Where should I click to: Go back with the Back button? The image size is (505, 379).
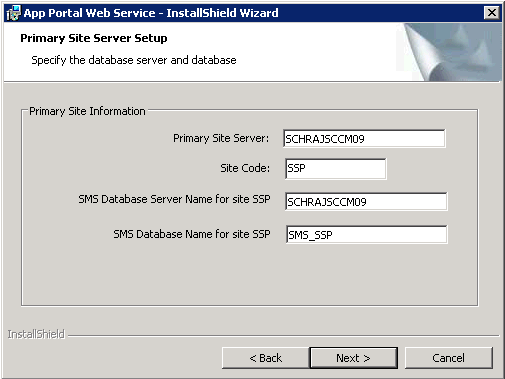(x=266, y=358)
